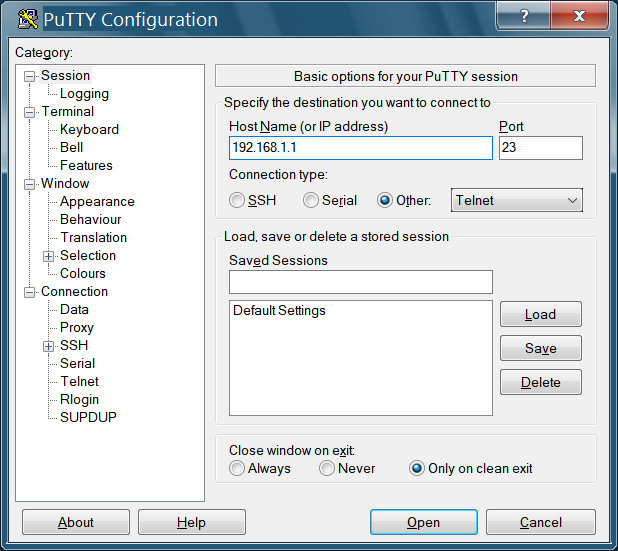Open the Terminal category

(67, 112)
